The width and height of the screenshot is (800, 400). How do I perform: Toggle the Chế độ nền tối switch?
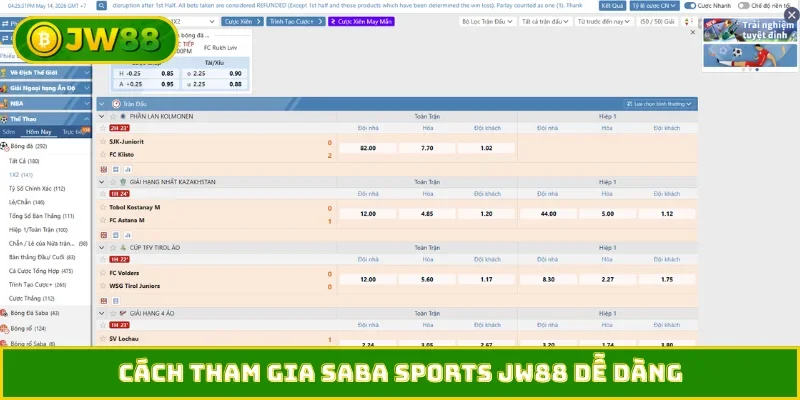743,6
